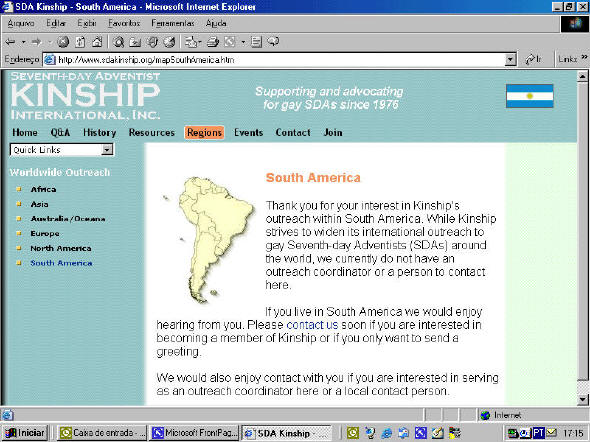Click the Media toolbar icon
Viewport: 590px width, 442px height.
tap(152, 42)
